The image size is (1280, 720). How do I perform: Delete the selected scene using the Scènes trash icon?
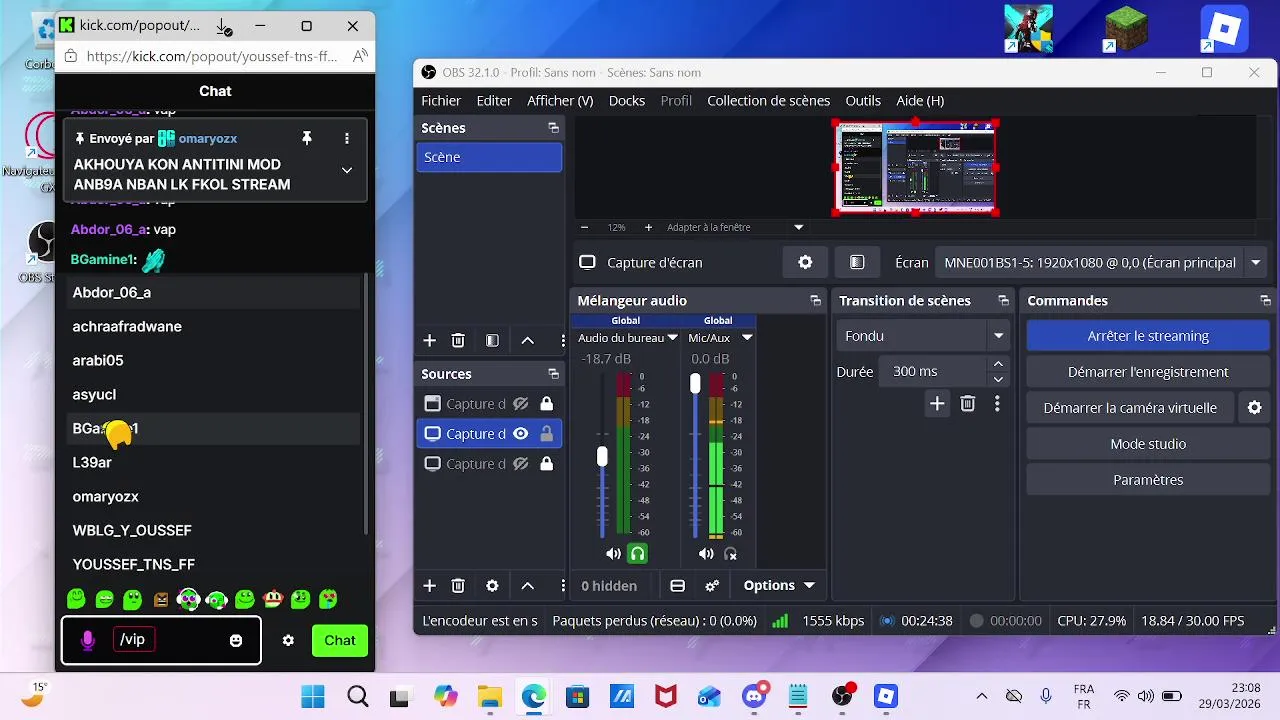[458, 341]
